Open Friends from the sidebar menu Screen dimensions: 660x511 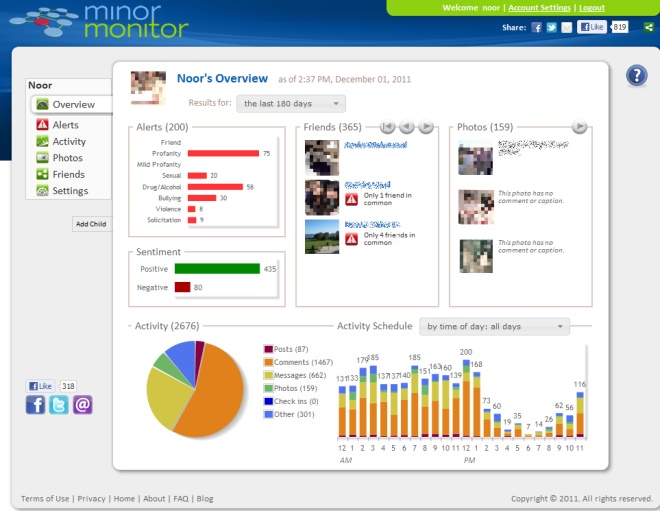tap(61, 174)
